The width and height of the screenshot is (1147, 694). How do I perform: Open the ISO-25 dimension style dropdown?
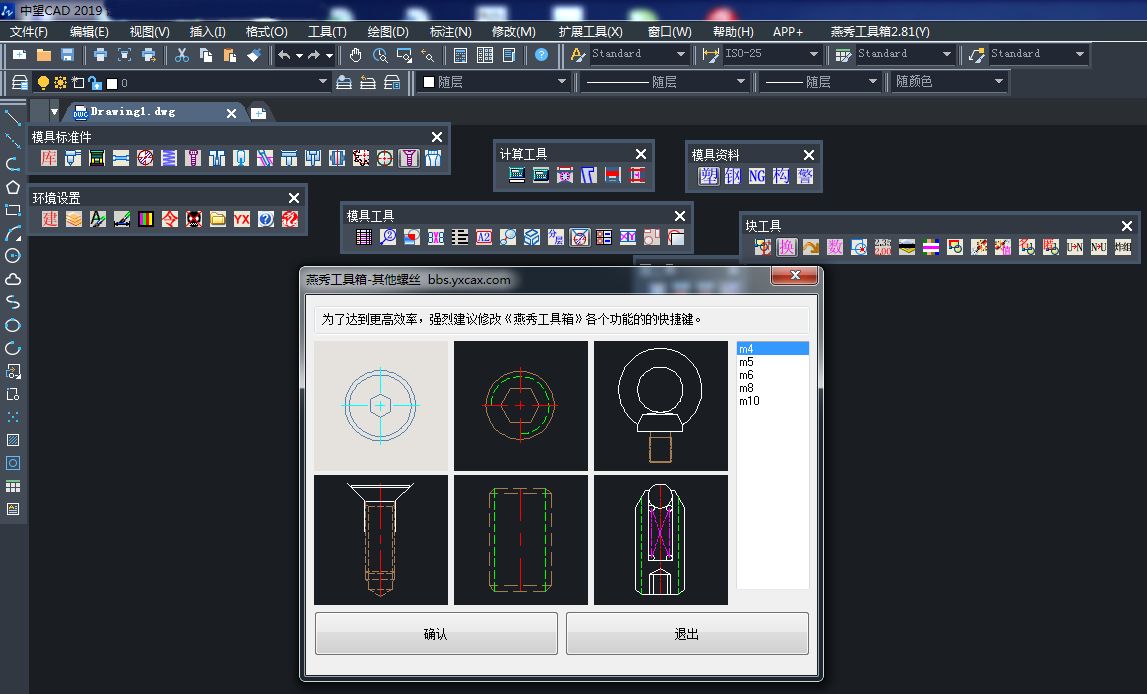(x=813, y=54)
